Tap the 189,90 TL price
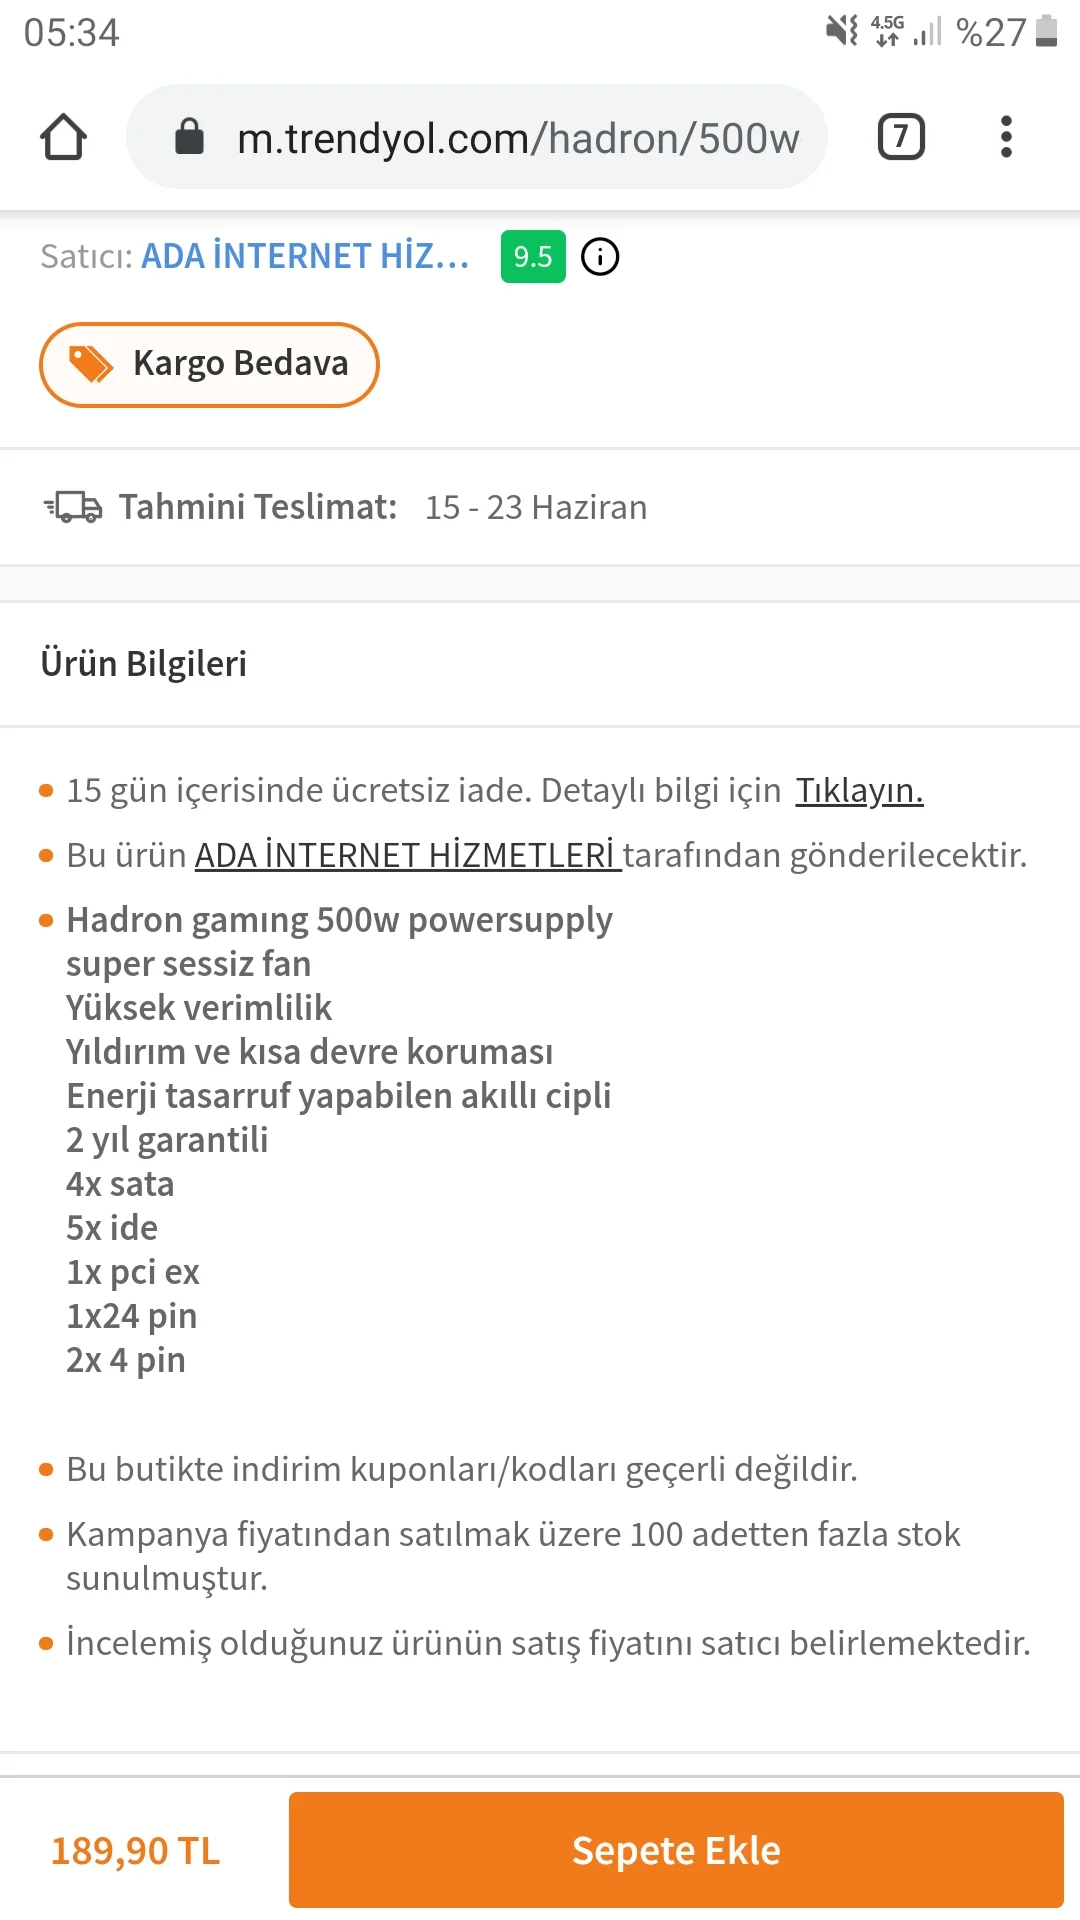The image size is (1080, 1920). click(x=136, y=1851)
